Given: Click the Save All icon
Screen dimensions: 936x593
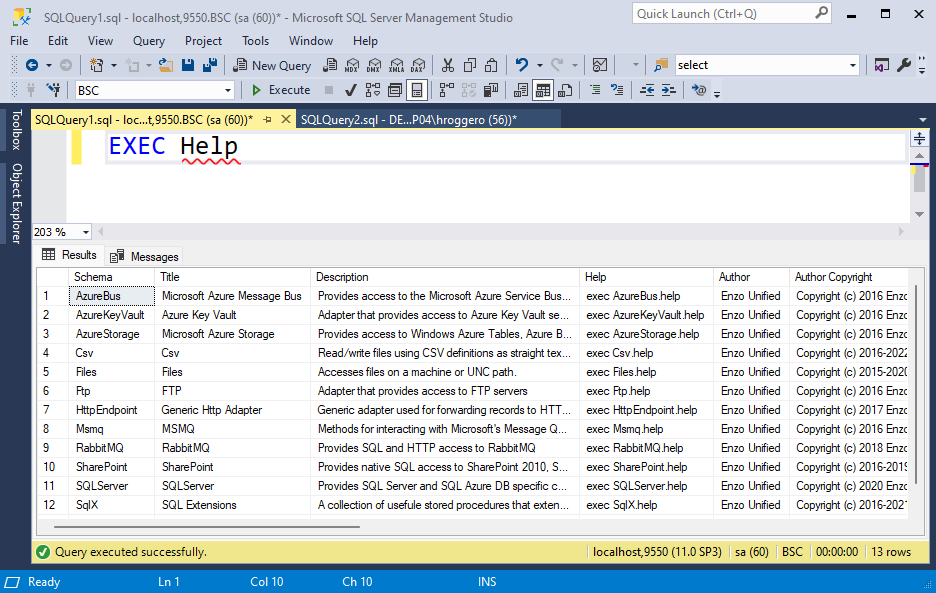Looking at the screenshot, I should (210, 65).
